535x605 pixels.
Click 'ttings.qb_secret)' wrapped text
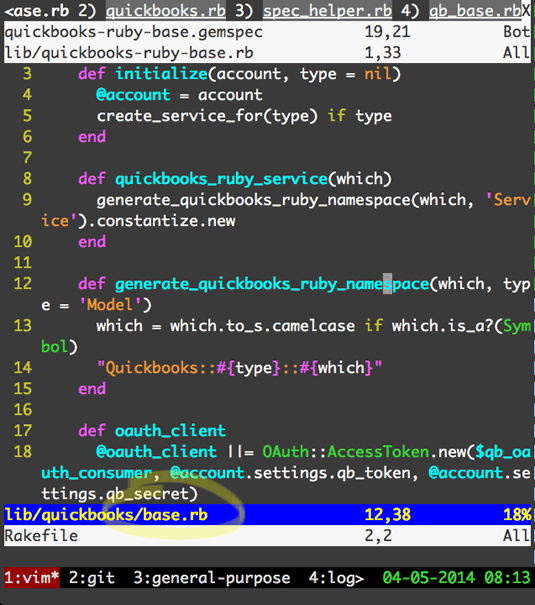click(x=120, y=494)
